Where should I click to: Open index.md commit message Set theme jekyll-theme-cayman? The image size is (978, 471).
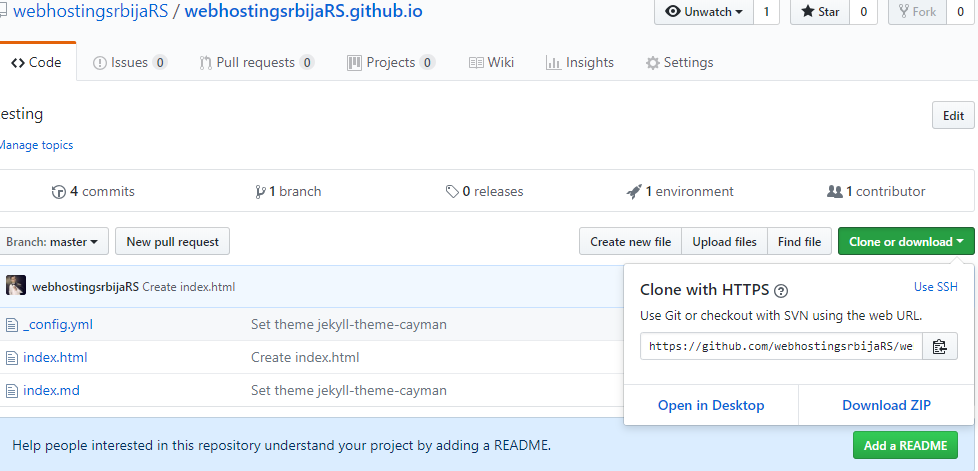point(349,391)
